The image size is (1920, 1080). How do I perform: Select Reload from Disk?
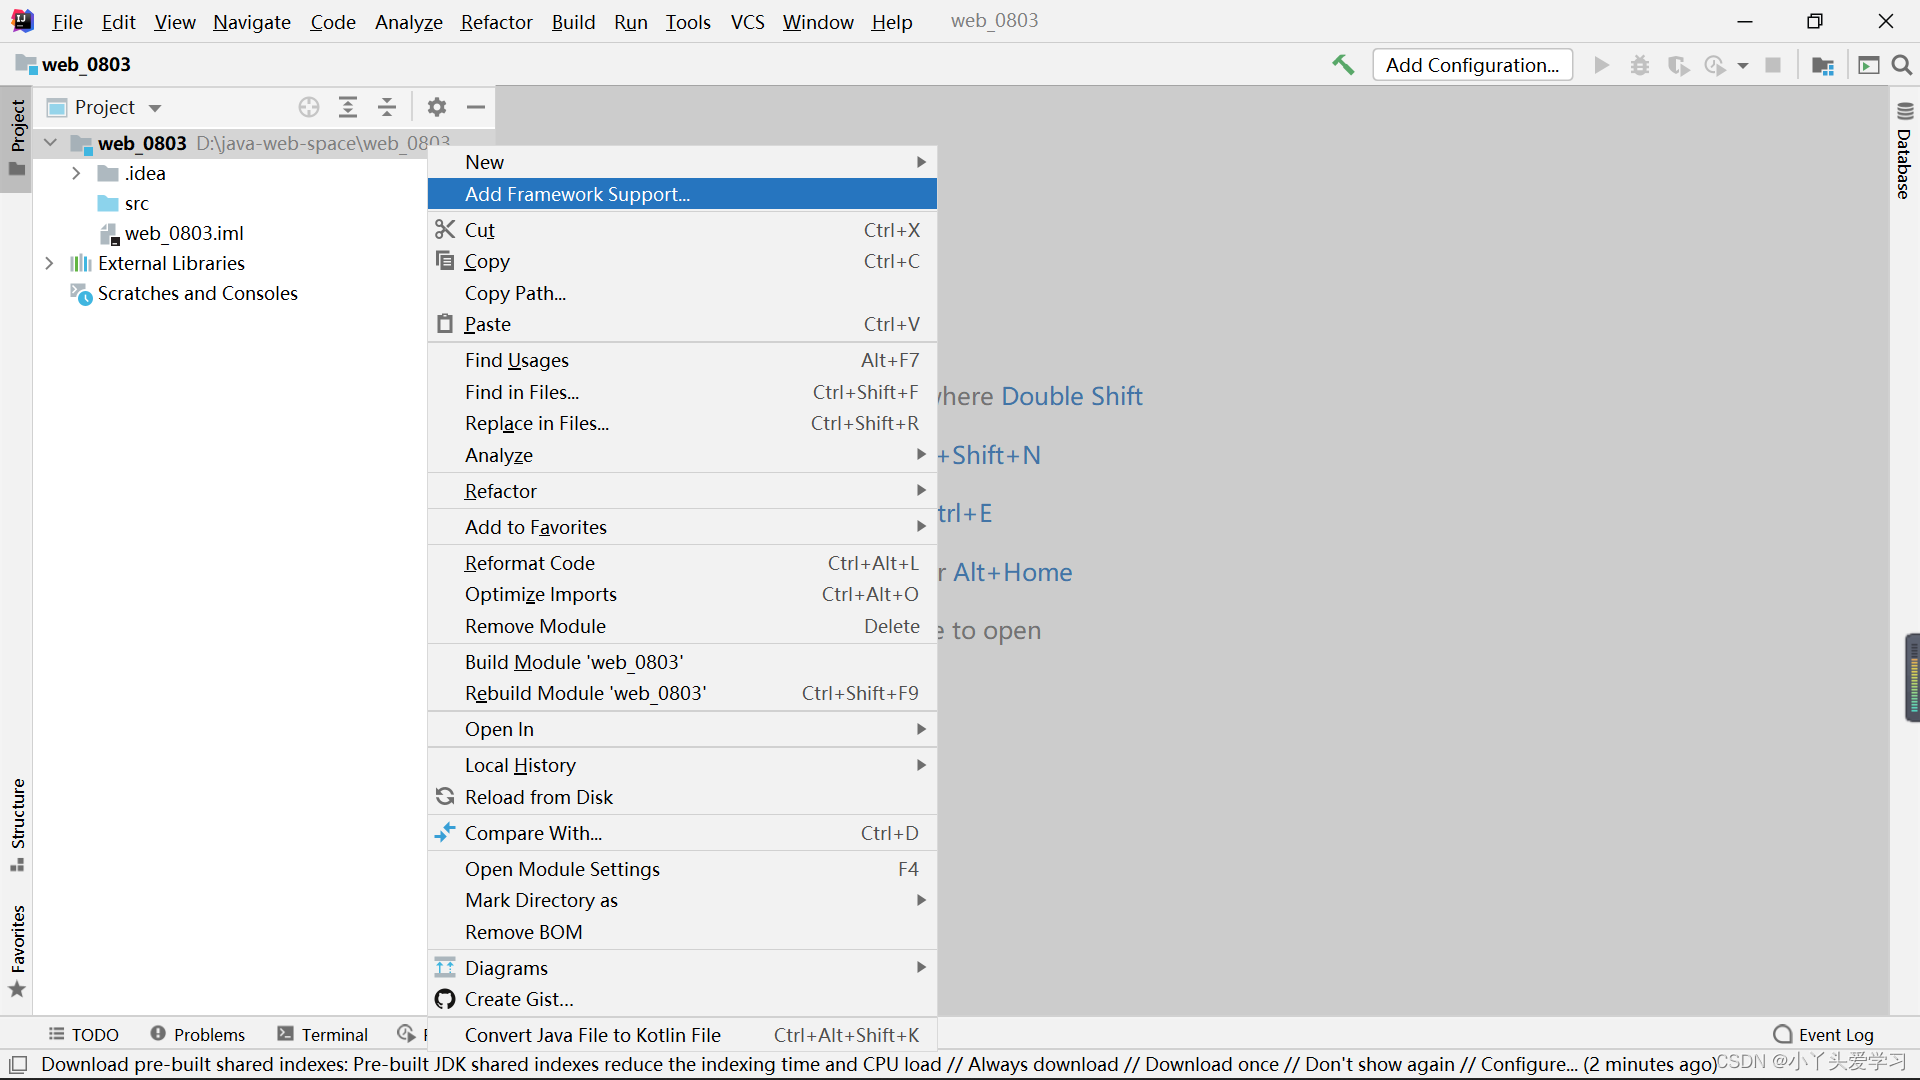[x=682, y=797]
